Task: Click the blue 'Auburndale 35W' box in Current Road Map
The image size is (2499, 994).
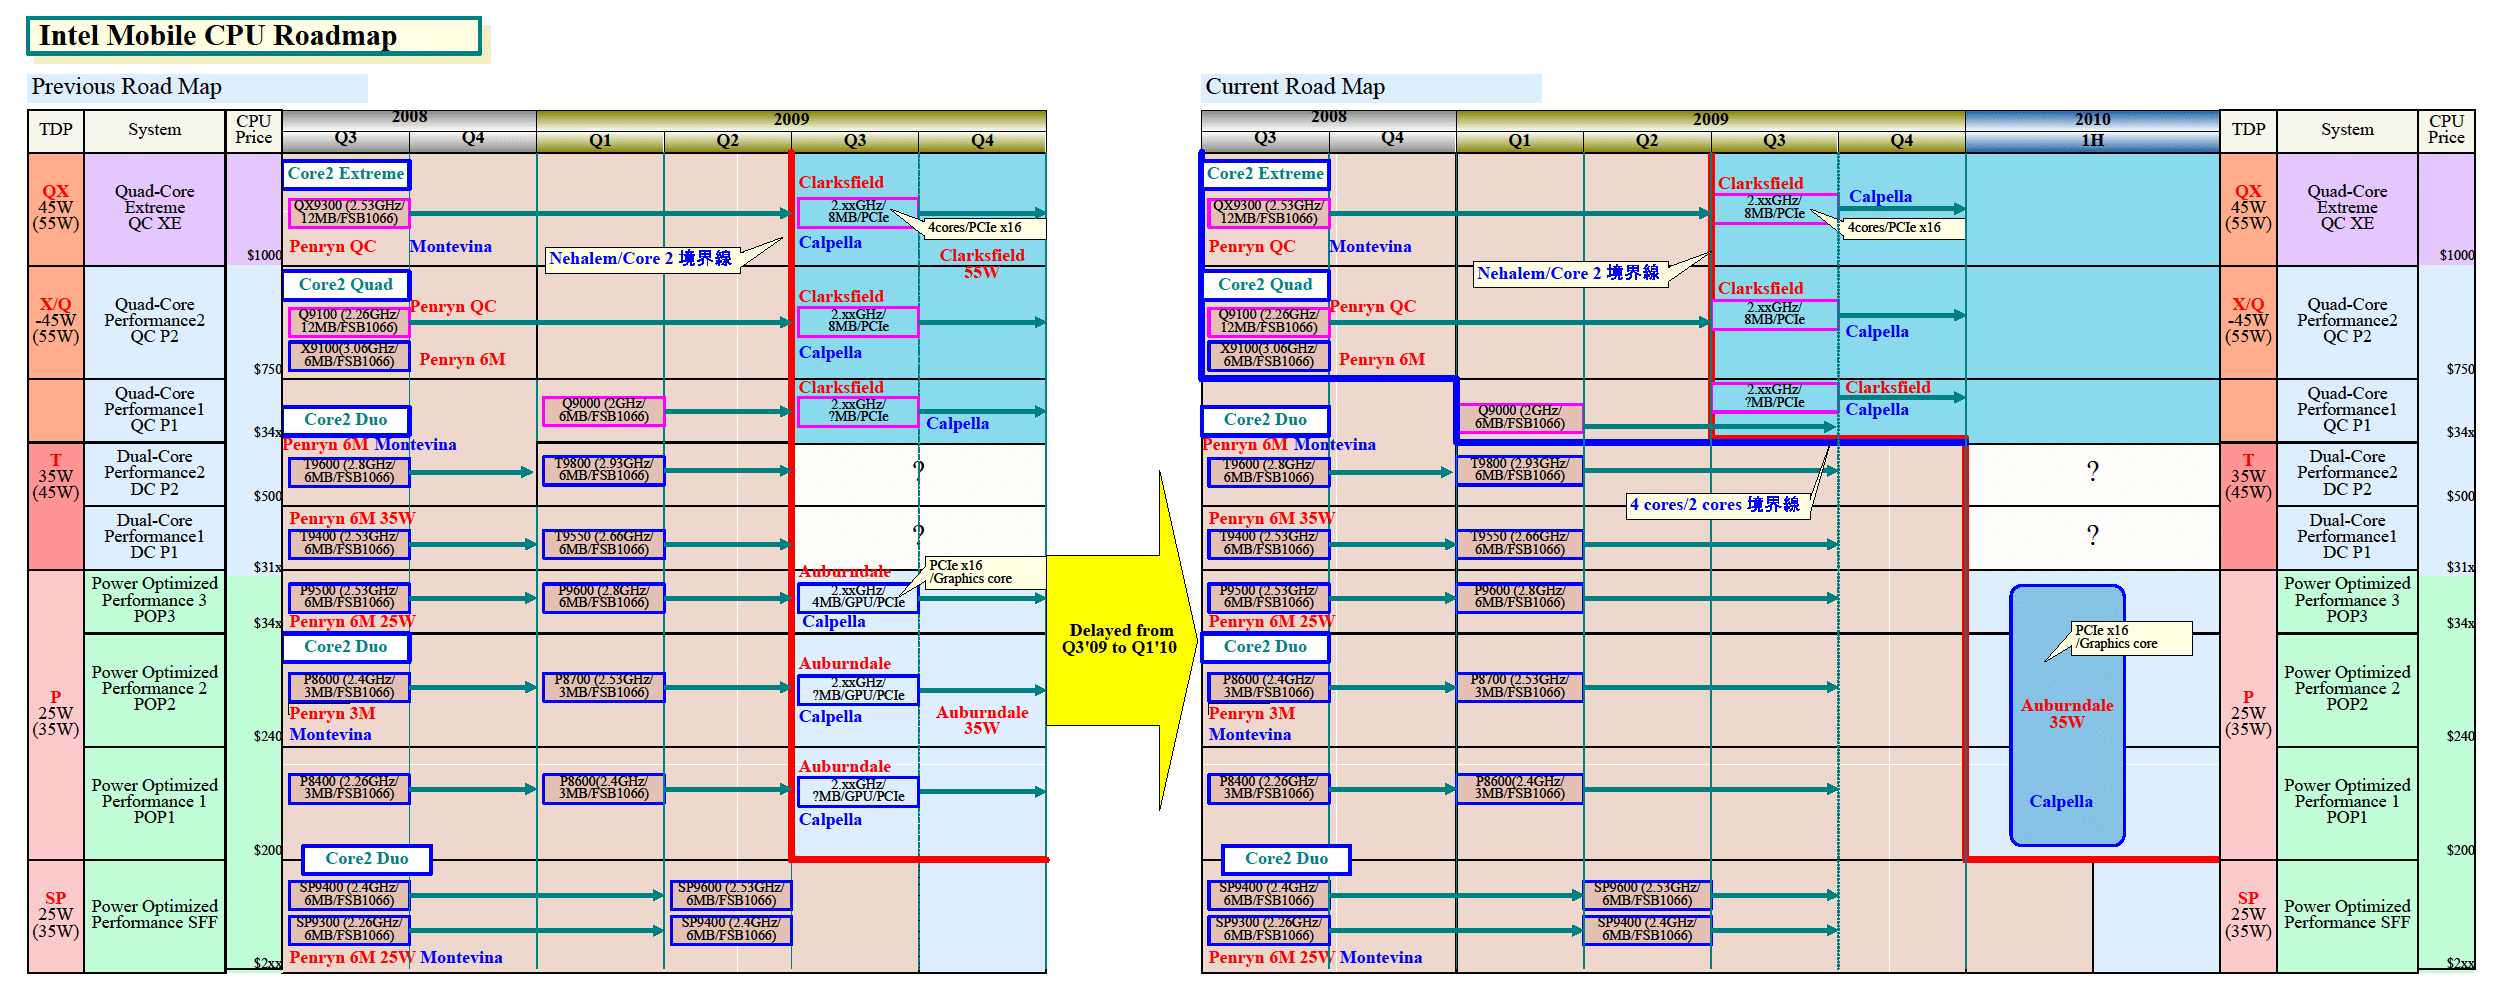Action: point(2067,715)
